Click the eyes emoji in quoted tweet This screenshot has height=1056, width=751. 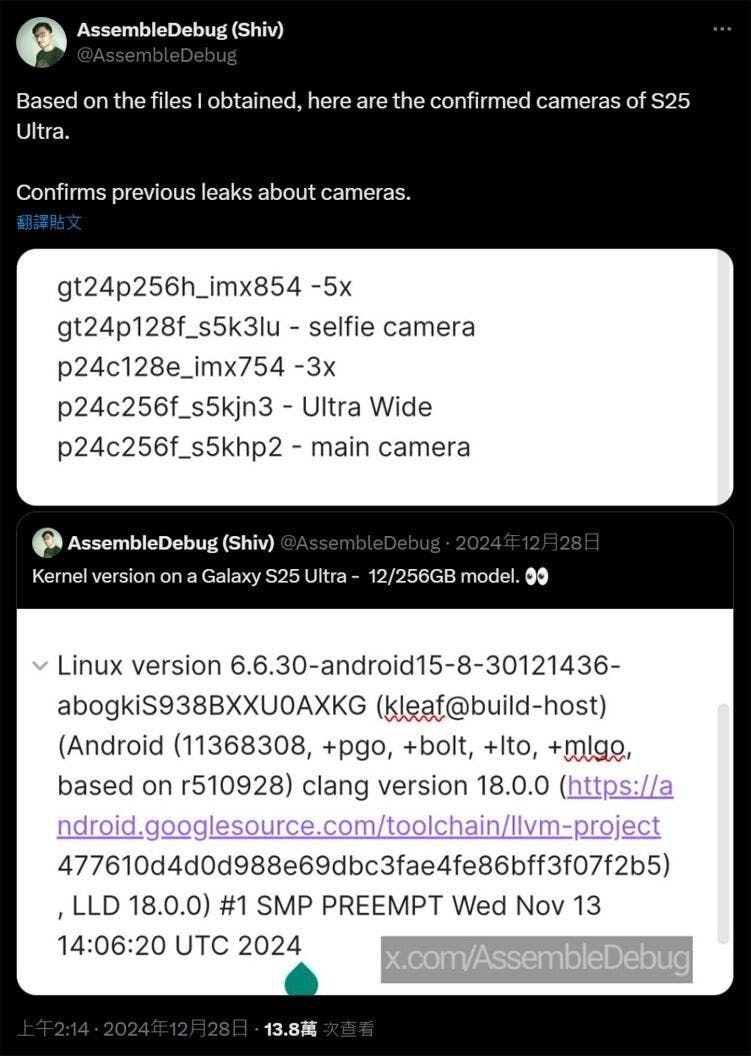click(537, 577)
